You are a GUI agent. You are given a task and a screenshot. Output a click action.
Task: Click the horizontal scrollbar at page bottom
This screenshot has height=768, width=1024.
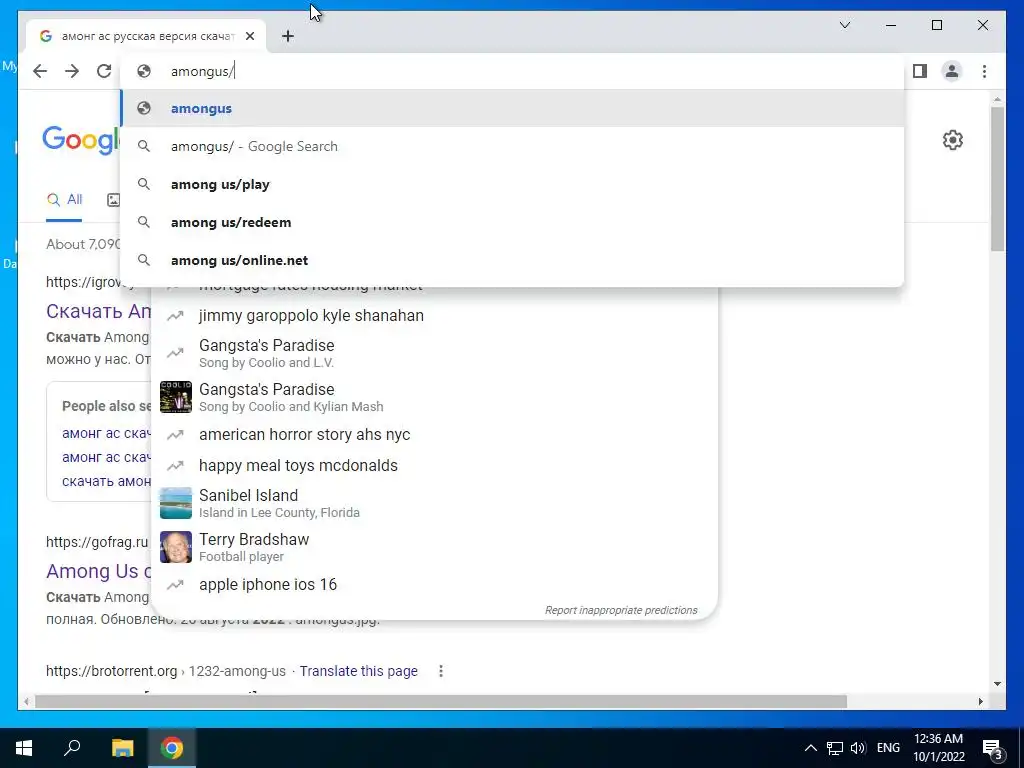point(441,701)
